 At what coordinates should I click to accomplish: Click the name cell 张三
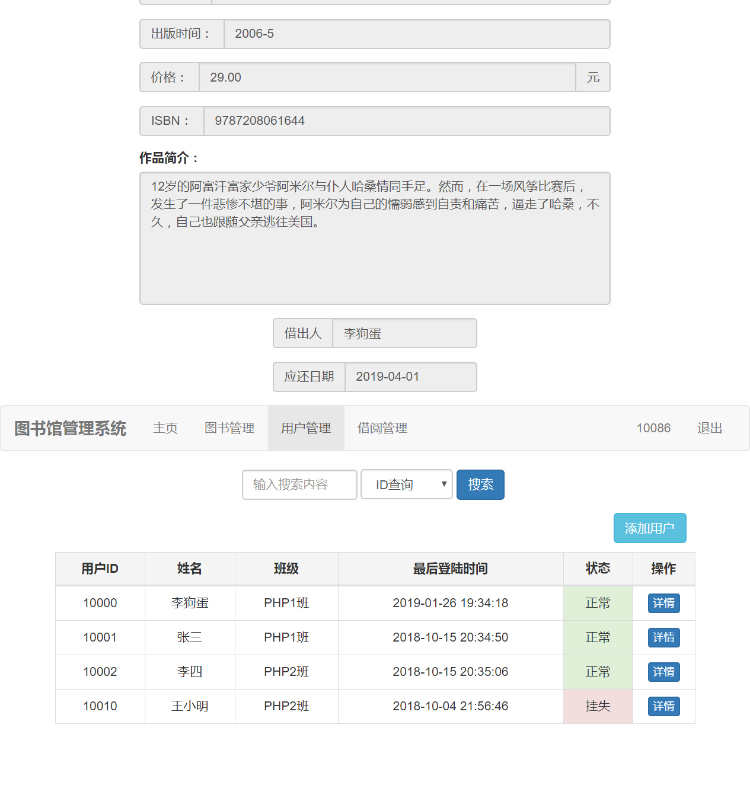pos(190,637)
